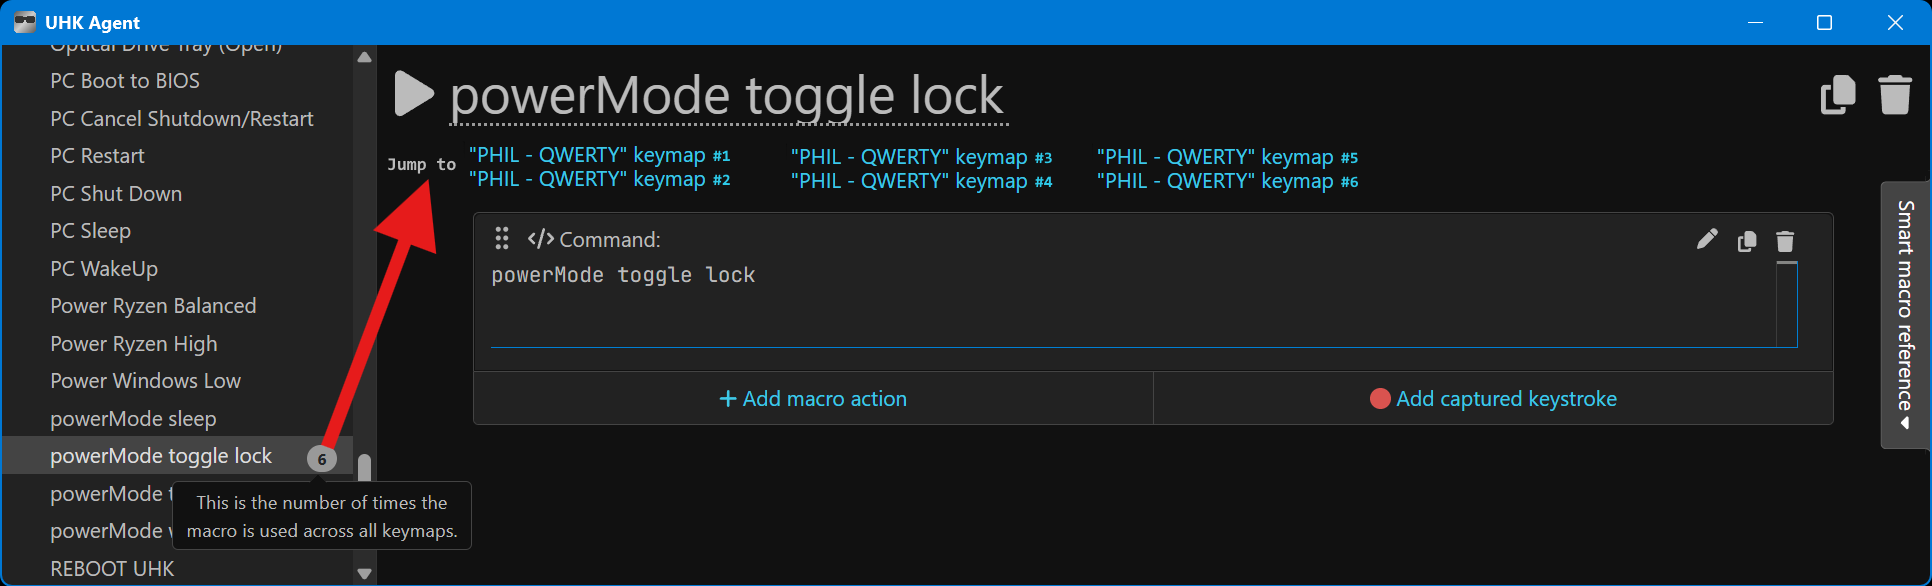The width and height of the screenshot is (1932, 586).
Task: Jump to "PHIL - QWERTY" keymap #1
Action: 599,155
